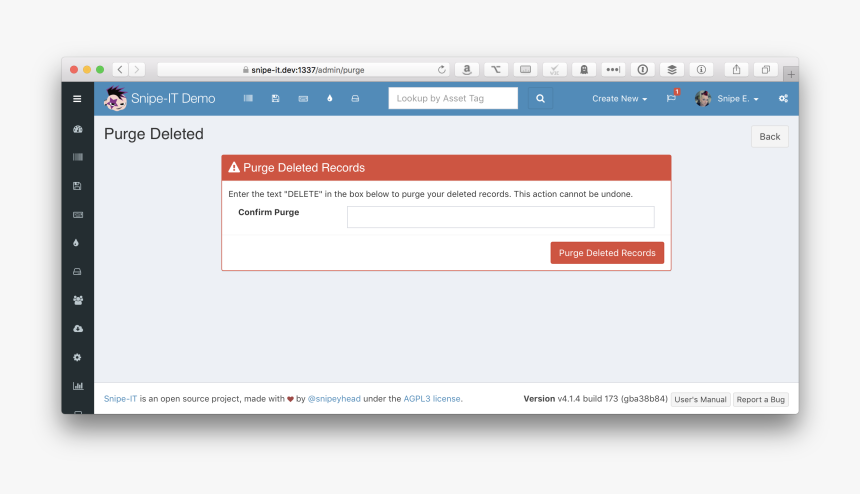This screenshot has width=860, height=494.
Task: Click the Amazon extension icon
Action: [467, 70]
